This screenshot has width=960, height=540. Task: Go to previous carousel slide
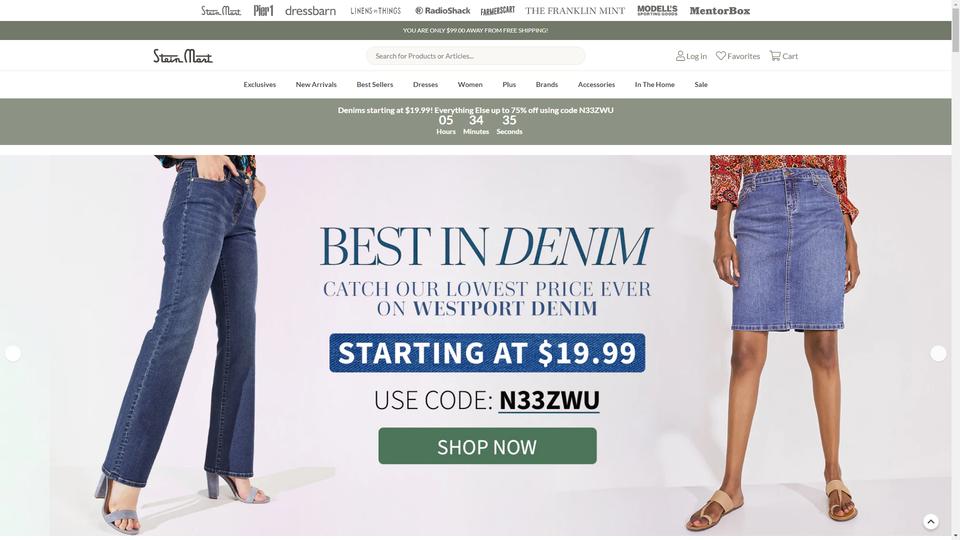(13, 353)
